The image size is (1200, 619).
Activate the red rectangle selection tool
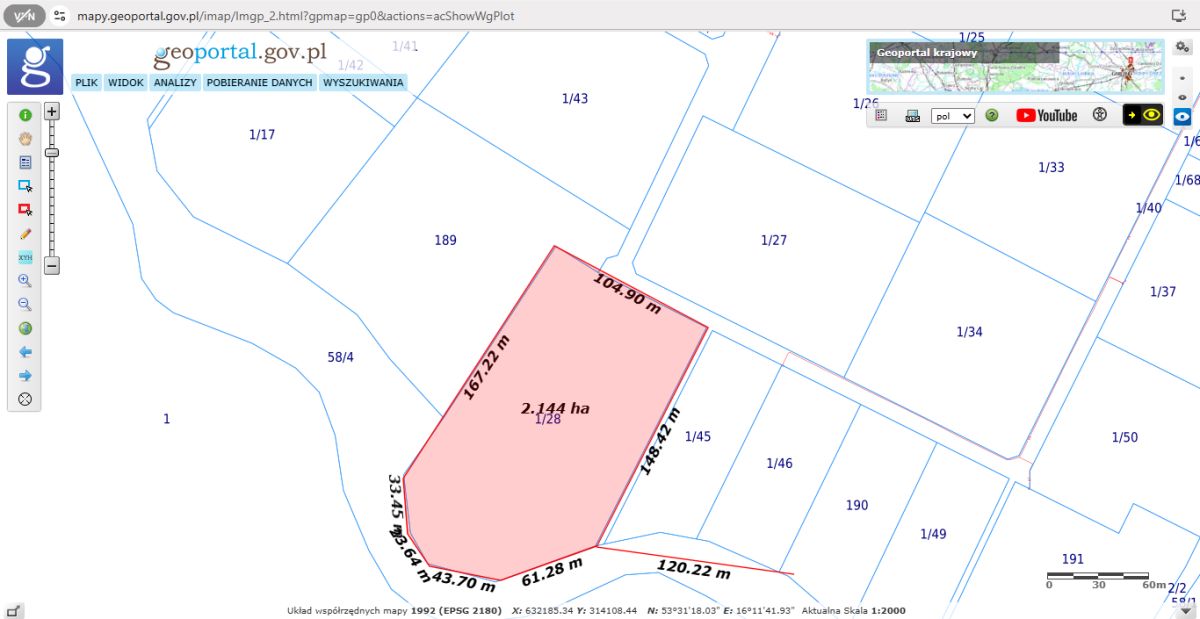coord(25,210)
